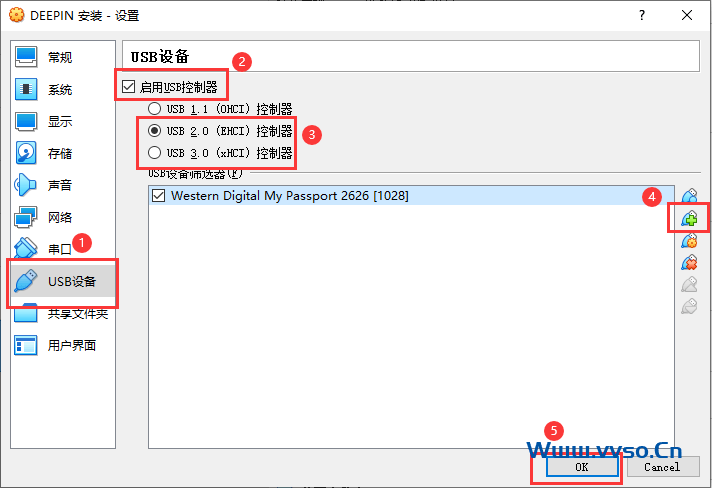Click the edit selected USB filter icon
Image resolution: width=712 pixels, height=488 pixels.
[x=689, y=240]
